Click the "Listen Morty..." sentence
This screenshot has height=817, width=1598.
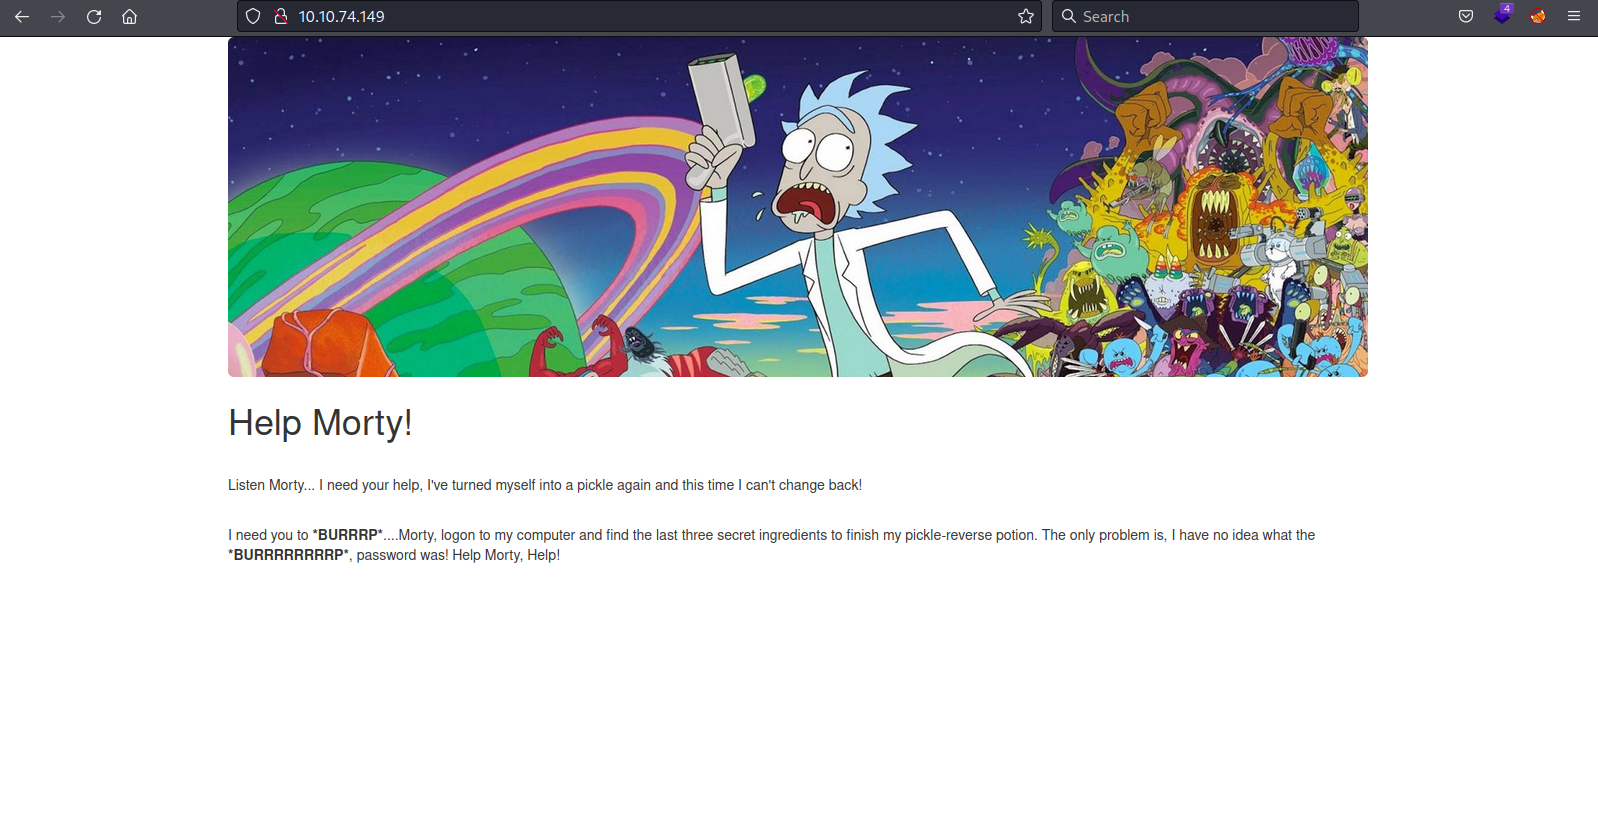coord(545,485)
